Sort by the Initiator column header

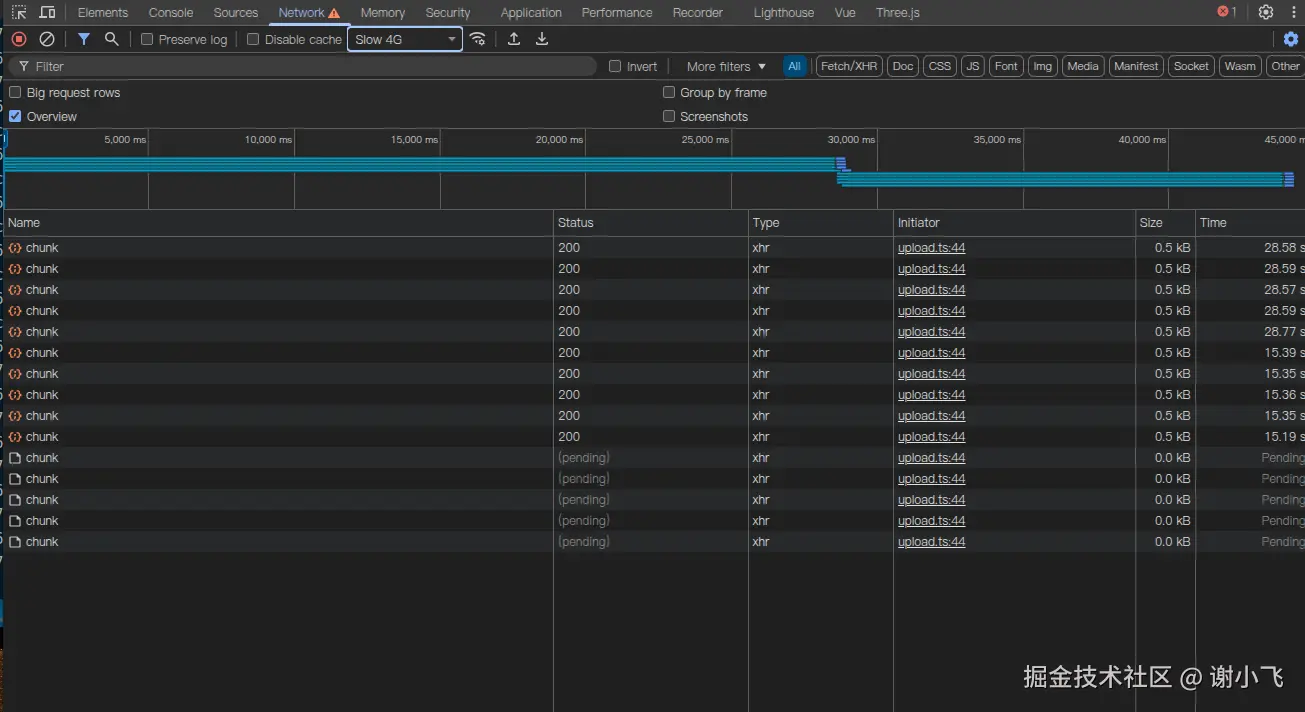1014,222
